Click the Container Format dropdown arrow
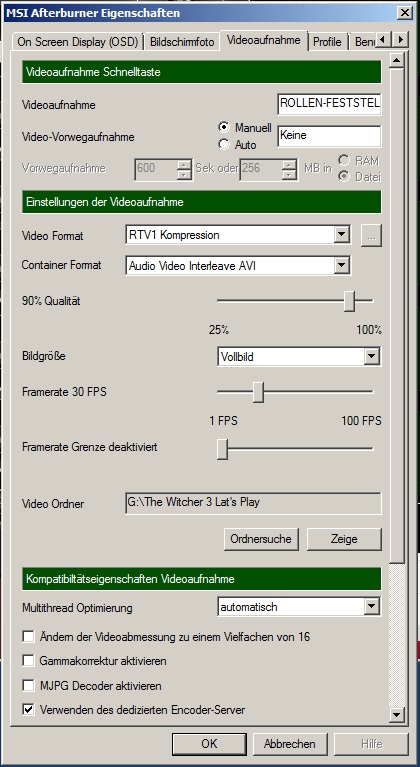This screenshot has height=767, width=420. (x=342, y=266)
